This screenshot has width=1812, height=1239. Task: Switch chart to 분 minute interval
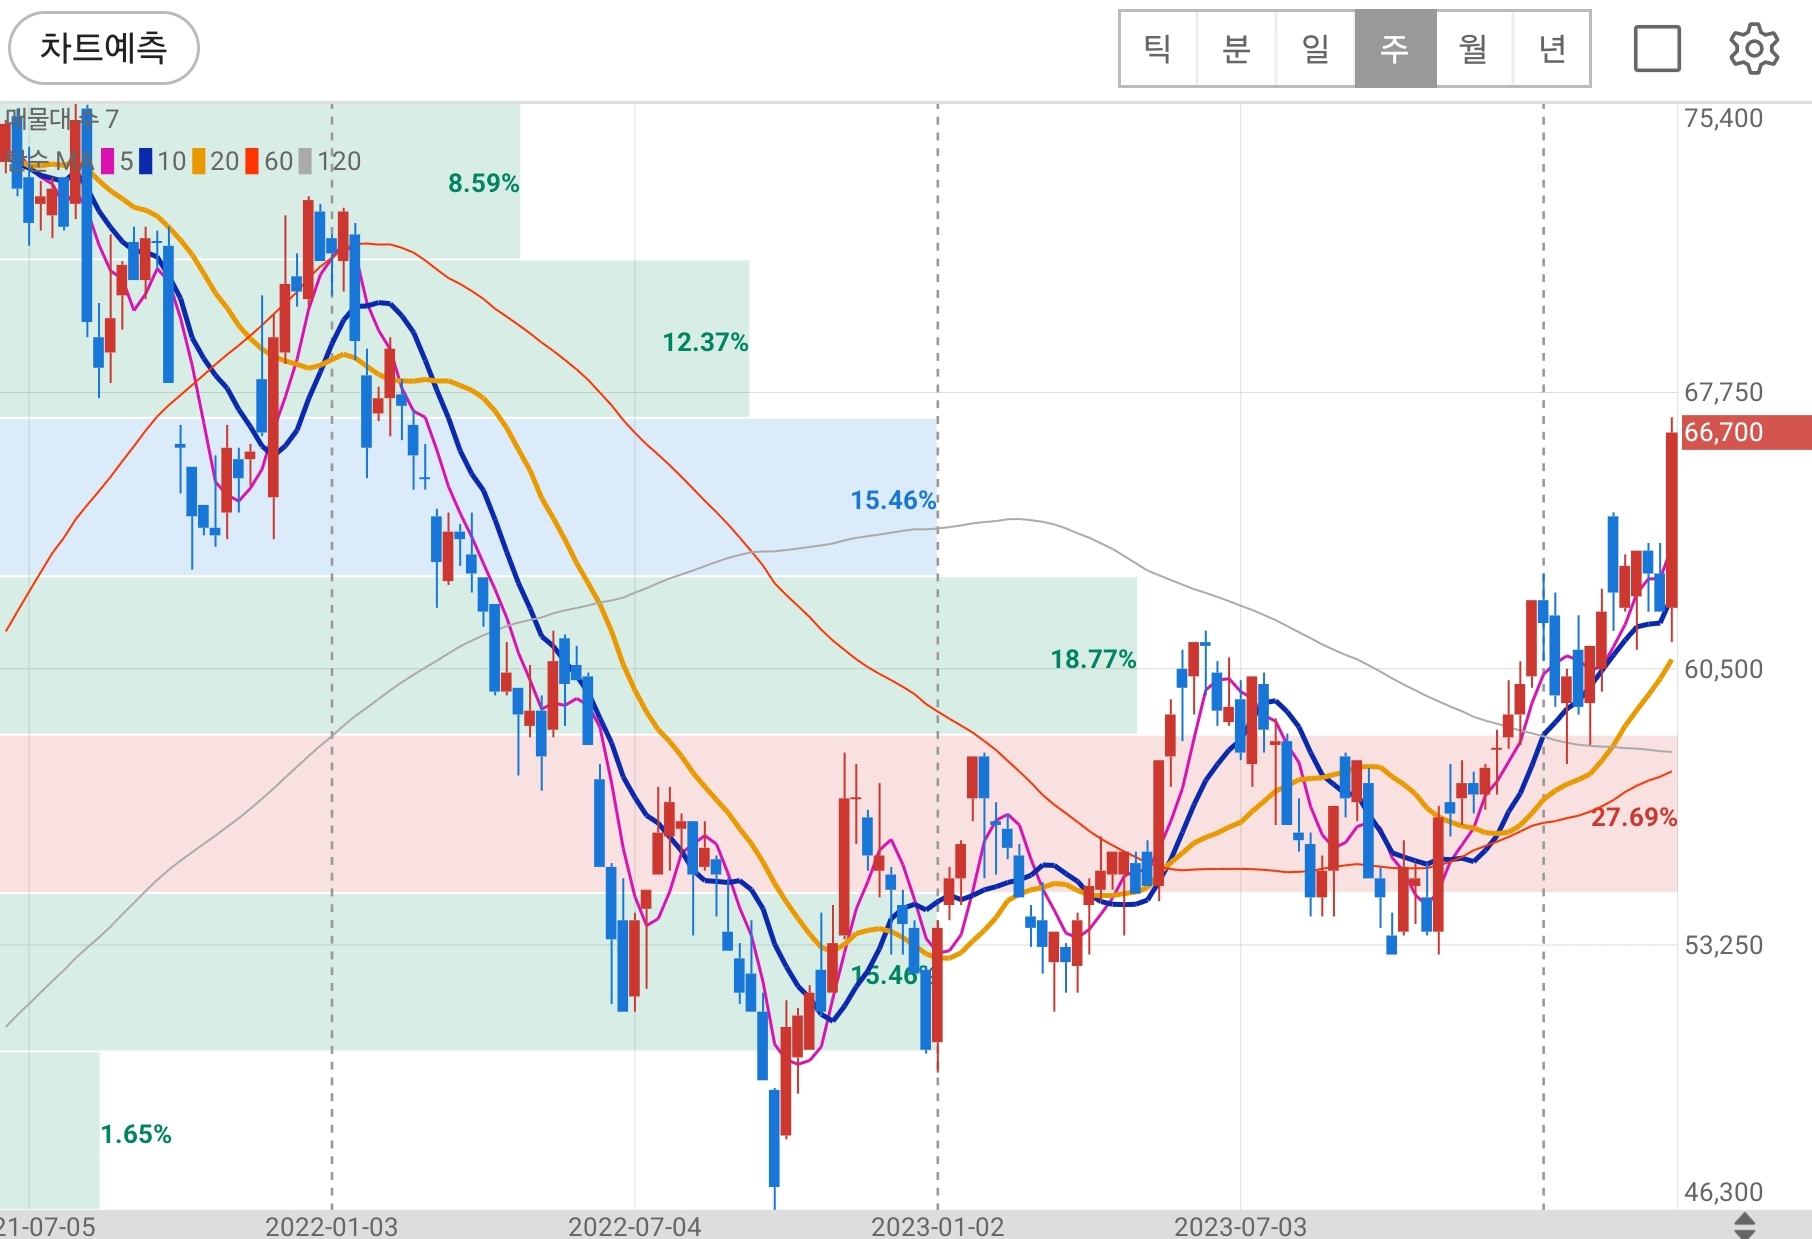(1237, 49)
